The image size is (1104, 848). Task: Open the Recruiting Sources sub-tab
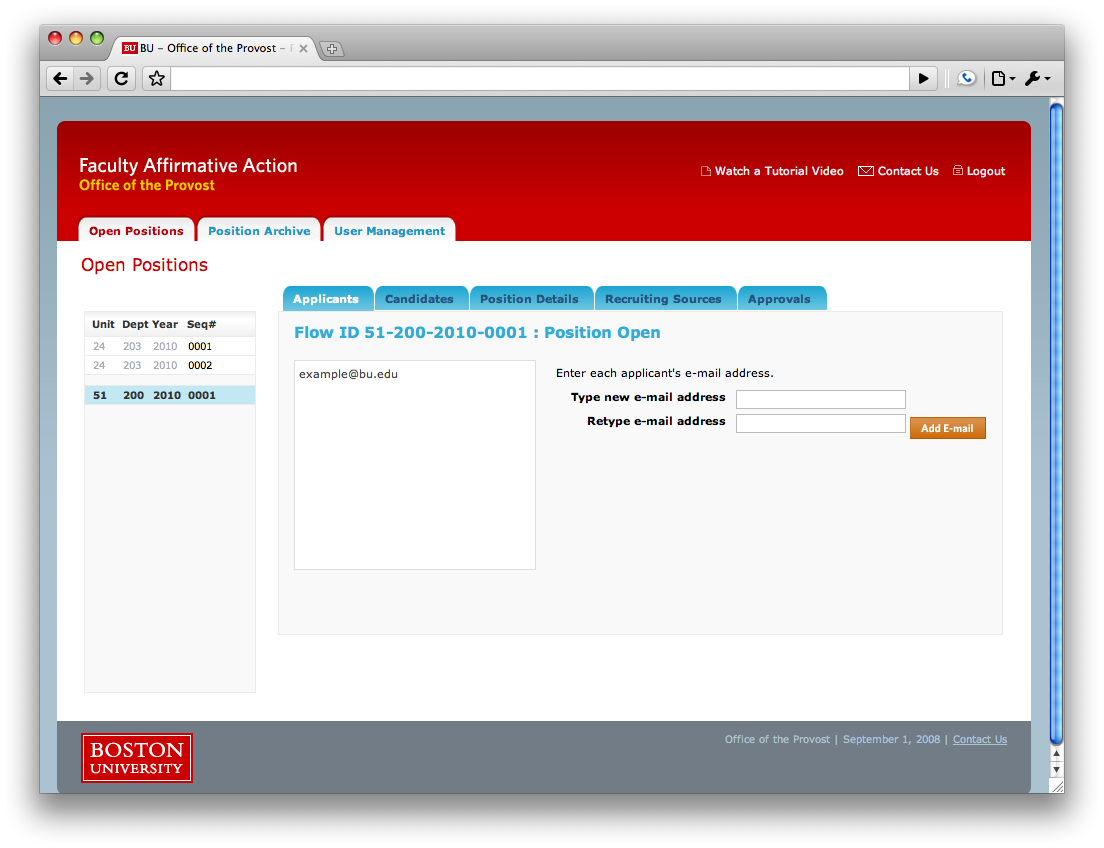pos(663,299)
